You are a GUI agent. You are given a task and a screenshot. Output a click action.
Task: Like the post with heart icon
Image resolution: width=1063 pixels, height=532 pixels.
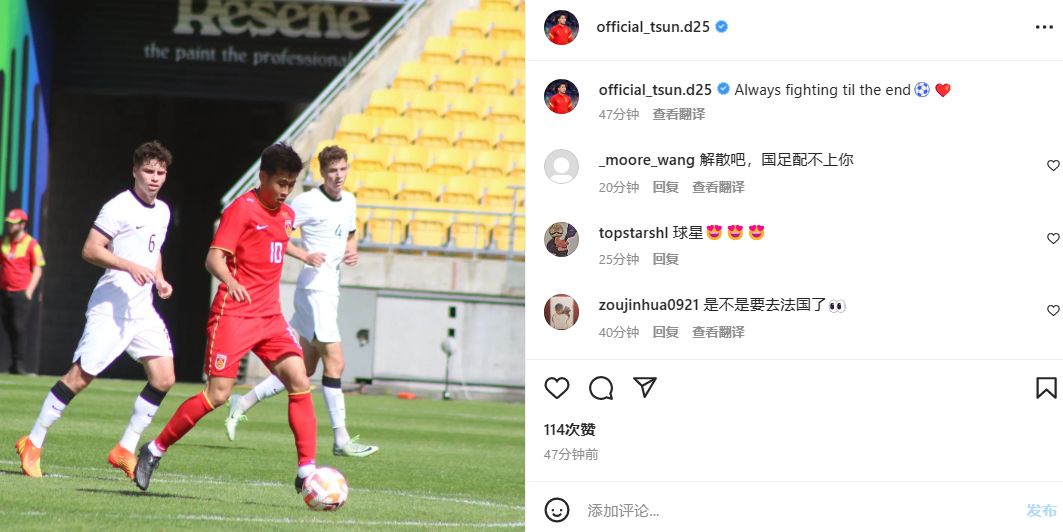pyautogui.click(x=557, y=388)
